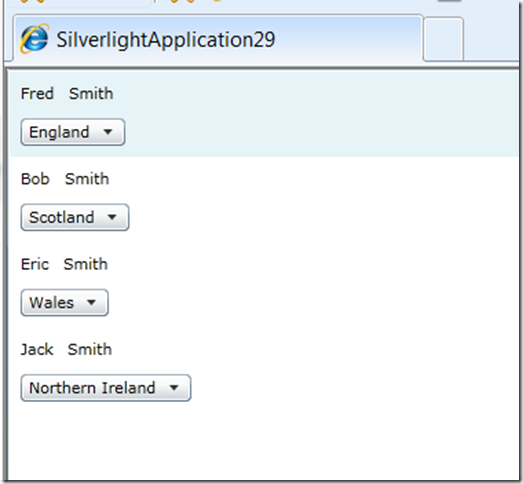The image size is (523, 484).
Task: Select the Bob Smith list item
Action: point(264,199)
